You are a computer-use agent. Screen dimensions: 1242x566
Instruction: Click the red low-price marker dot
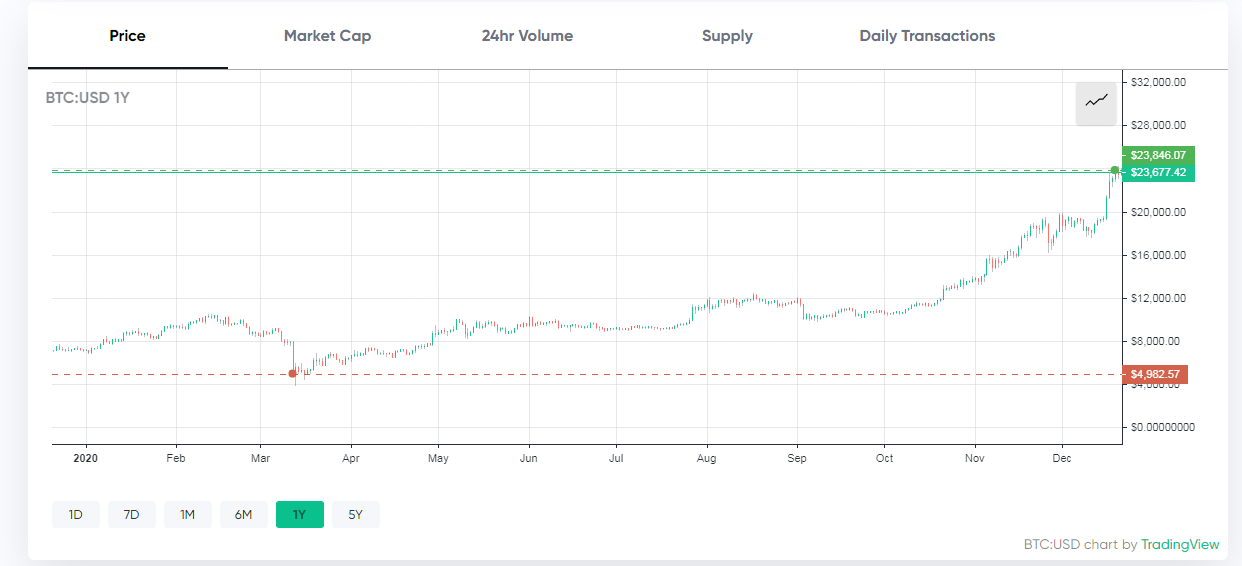(x=292, y=374)
